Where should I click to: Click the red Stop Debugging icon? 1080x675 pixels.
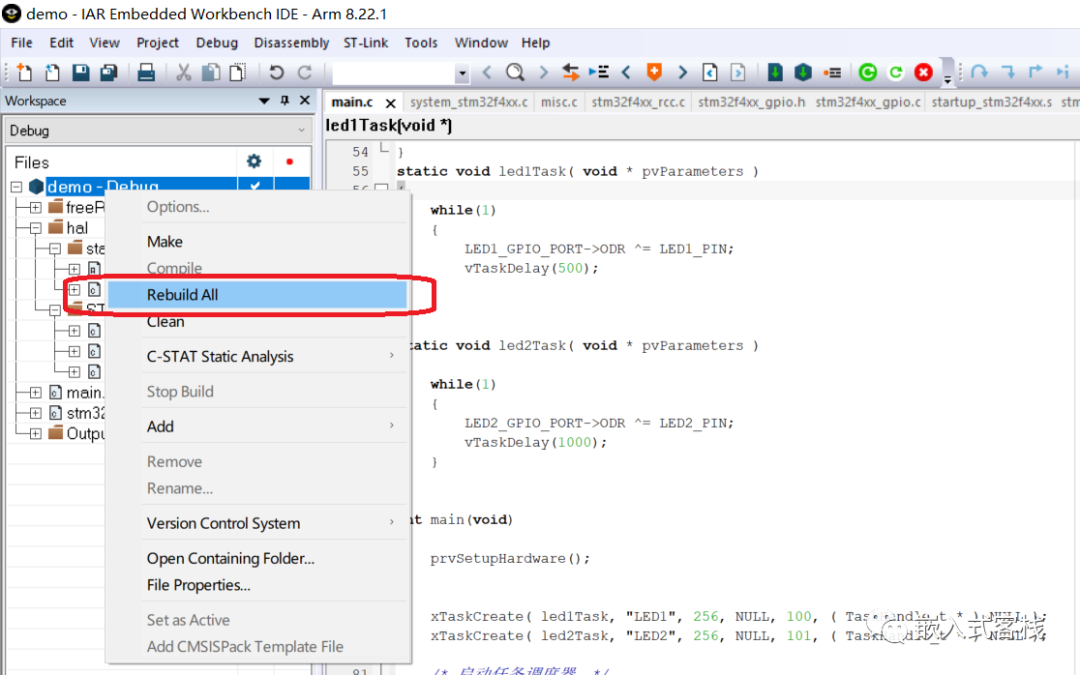point(924,72)
